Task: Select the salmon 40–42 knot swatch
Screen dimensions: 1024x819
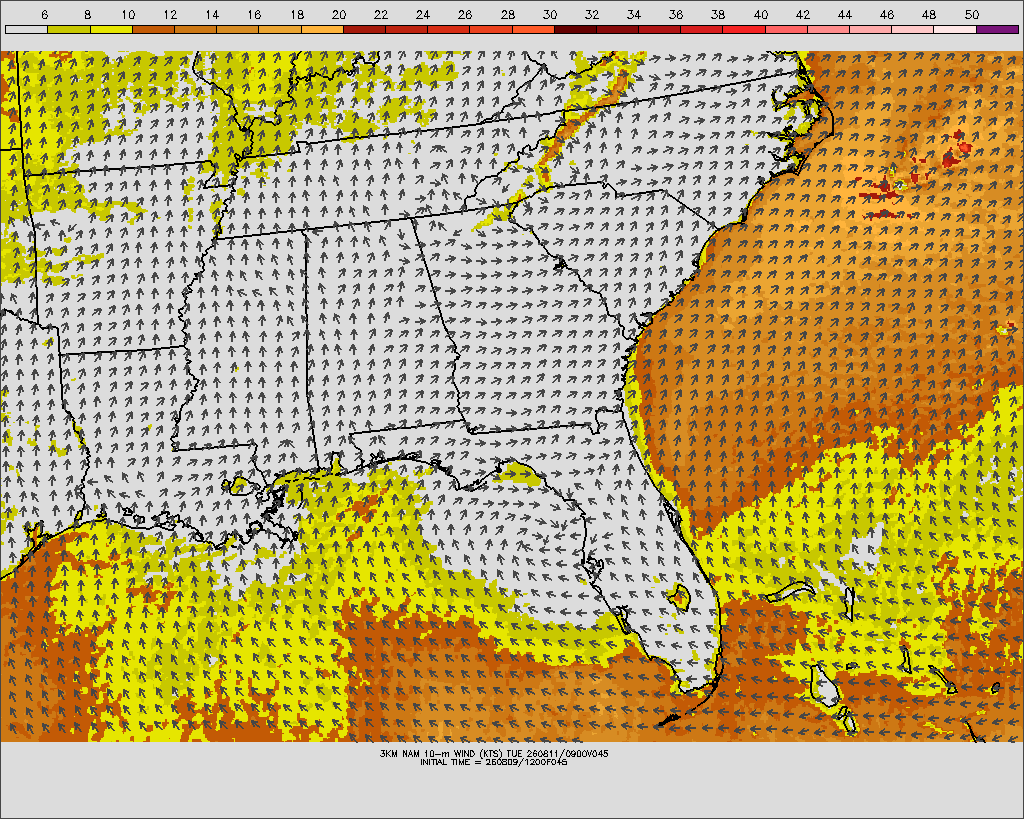Action: click(786, 29)
